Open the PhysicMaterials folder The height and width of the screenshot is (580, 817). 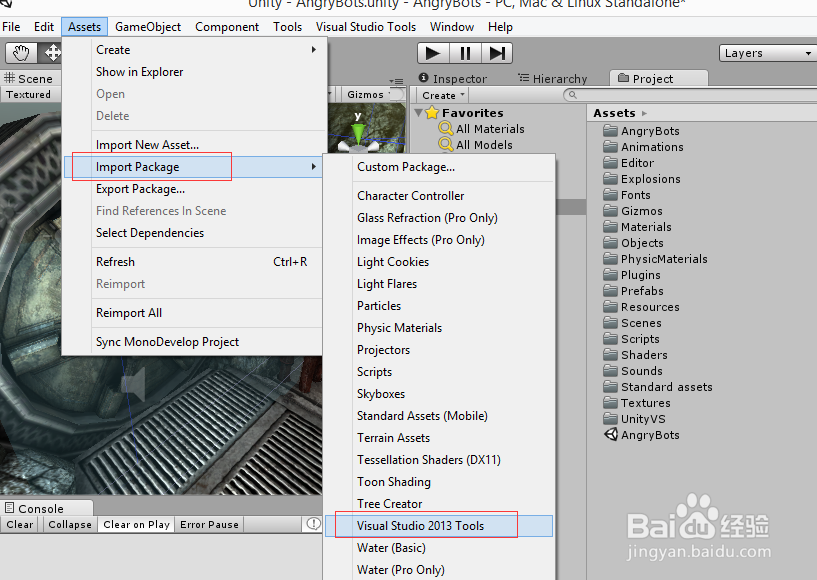pyautogui.click(x=655, y=259)
